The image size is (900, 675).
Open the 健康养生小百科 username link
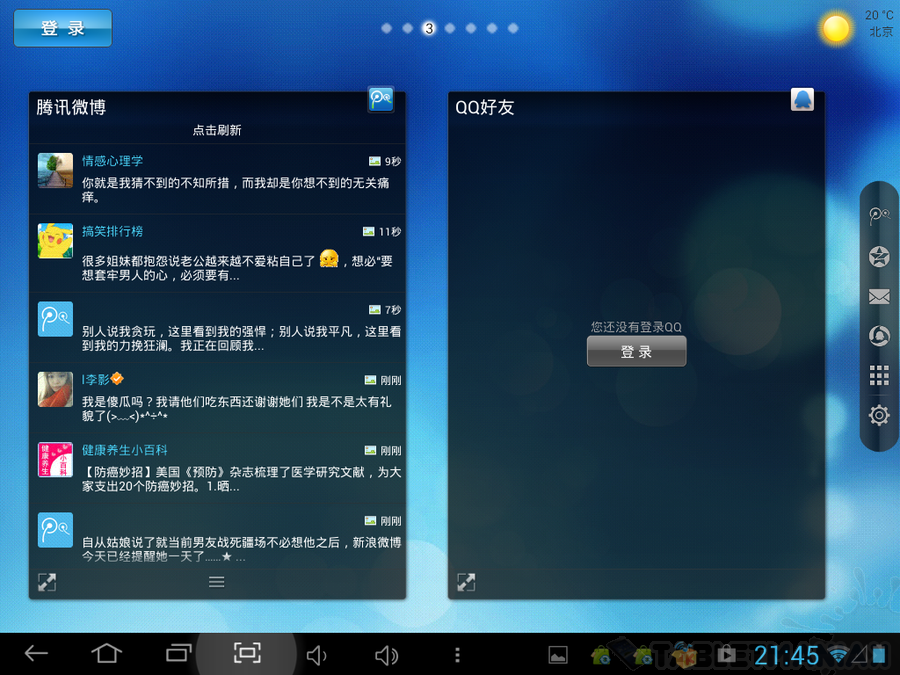pos(125,450)
